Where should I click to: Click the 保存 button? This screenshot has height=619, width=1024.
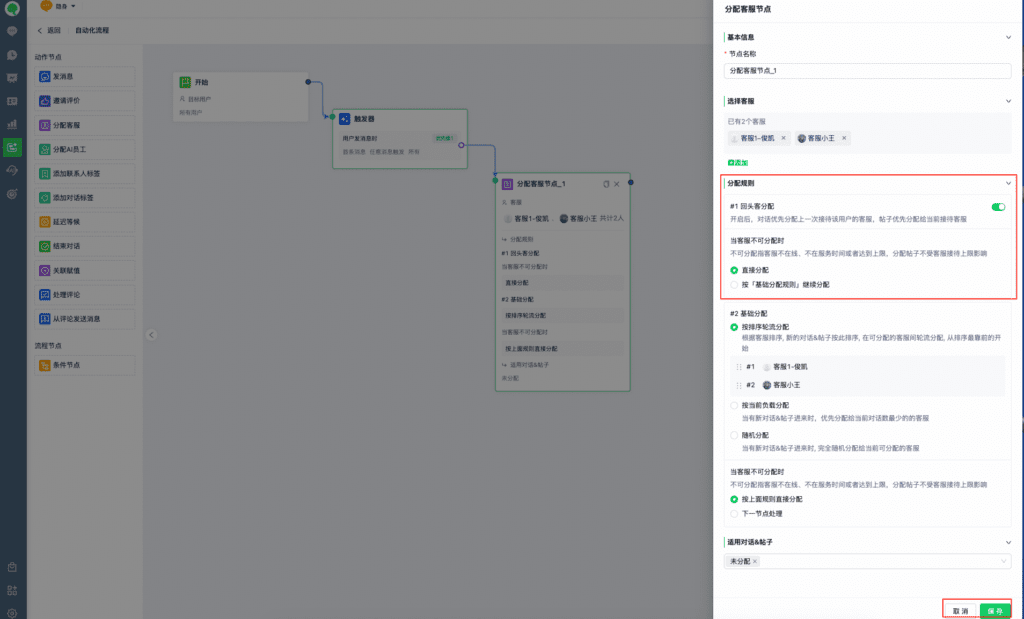(994, 609)
